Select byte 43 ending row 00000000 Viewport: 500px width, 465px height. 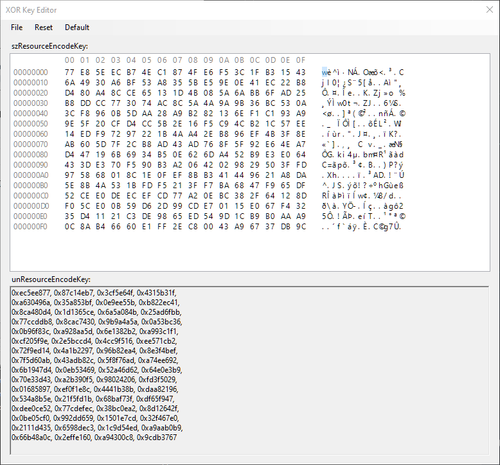click(x=300, y=72)
